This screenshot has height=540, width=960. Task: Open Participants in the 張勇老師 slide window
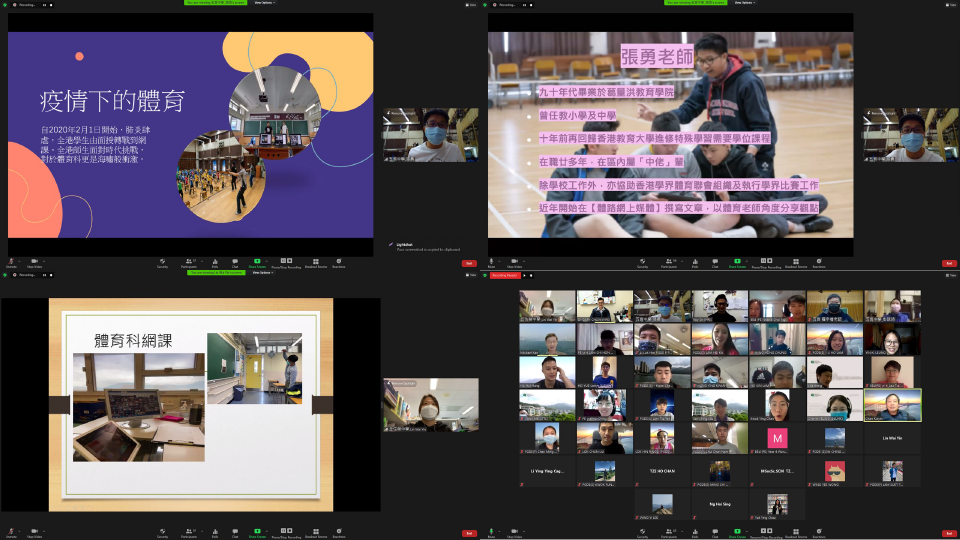tap(669, 263)
